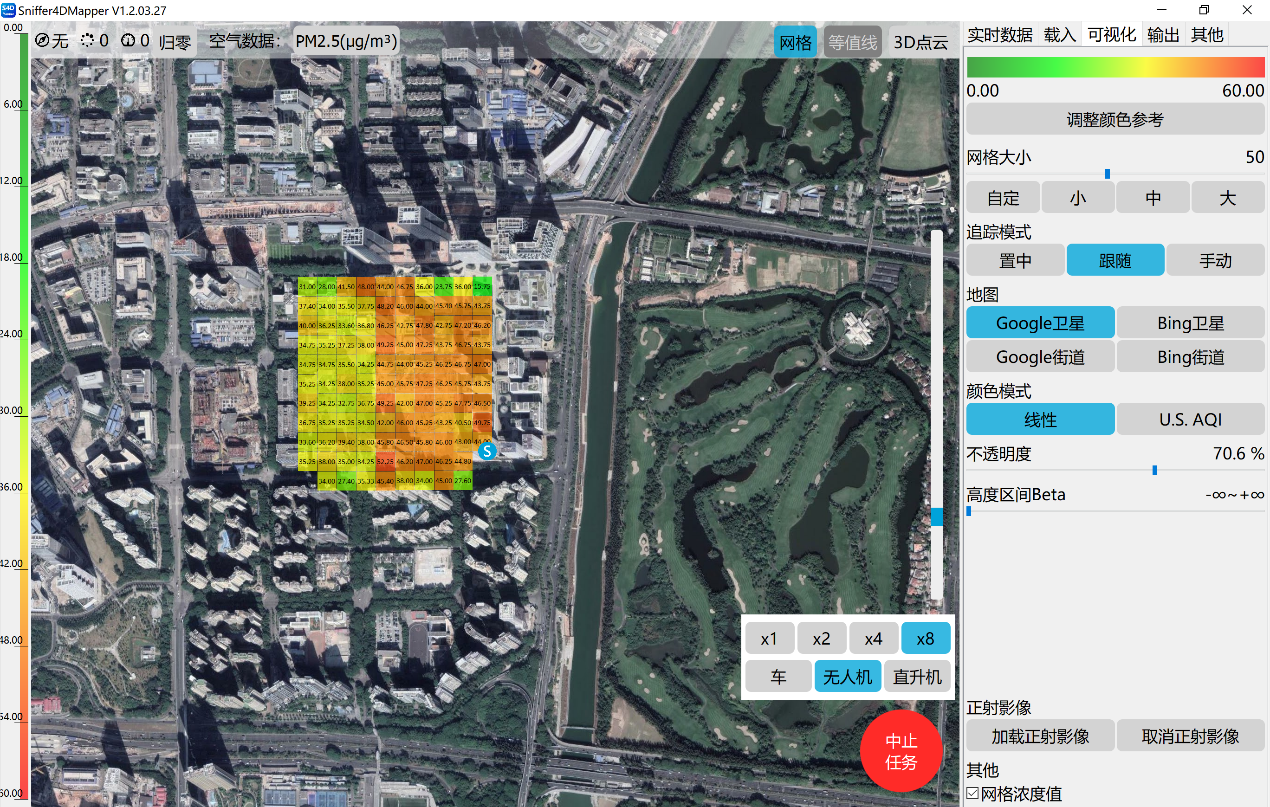Click the Sniffer4DMapper app logo
This screenshot has height=807, width=1270.
click(9, 10)
